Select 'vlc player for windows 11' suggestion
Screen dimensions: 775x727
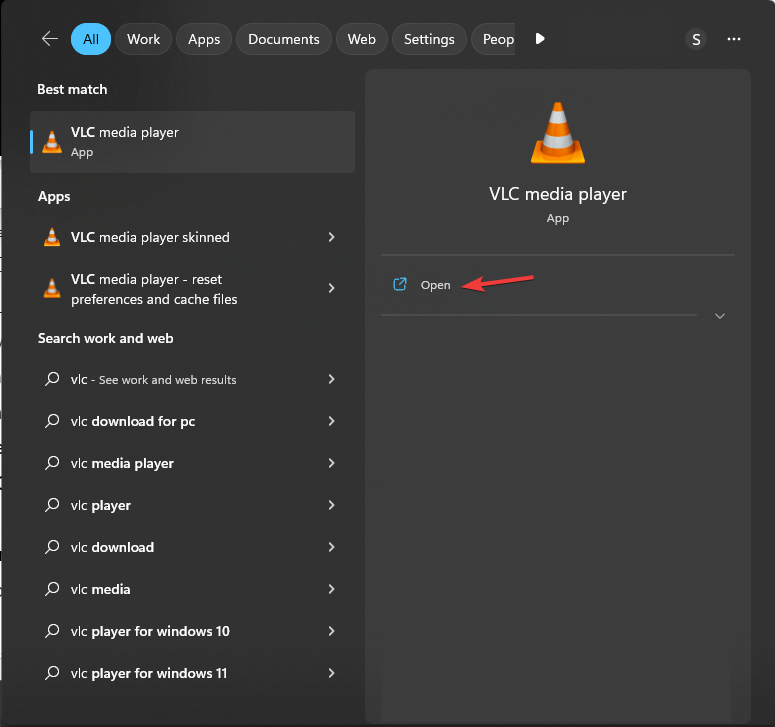point(192,673)
